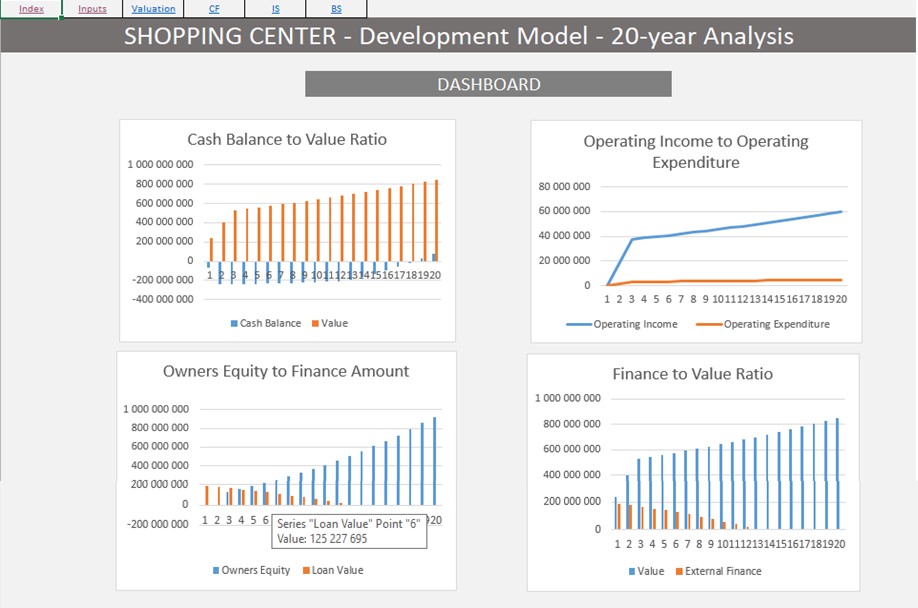Screen dimensions: 918x608
Task: Select the Loan Value tooltip box
Action: click(x=350, y=530)
